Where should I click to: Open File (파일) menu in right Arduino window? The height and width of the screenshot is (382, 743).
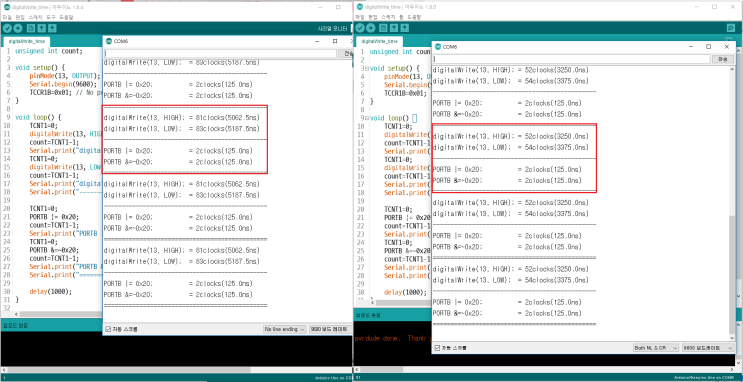pos(360,17)
